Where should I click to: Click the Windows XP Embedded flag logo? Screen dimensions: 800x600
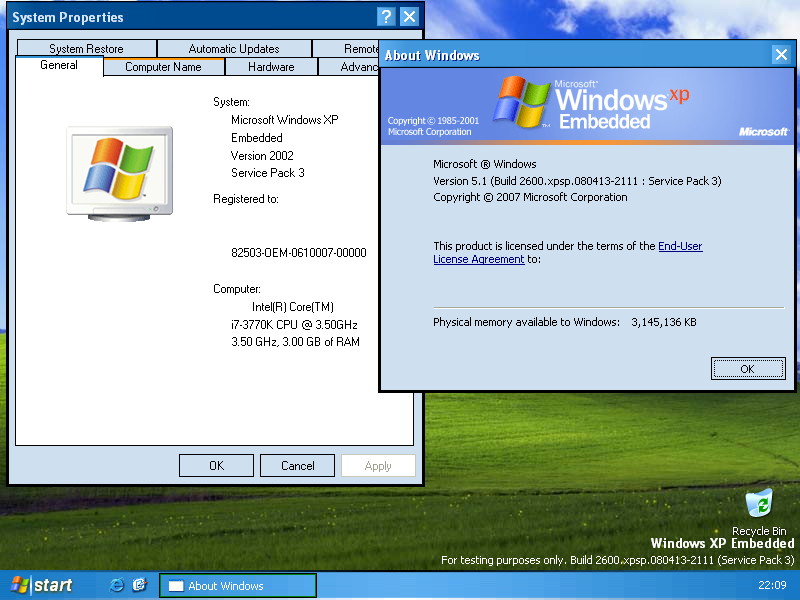click(x=521, y=102)
